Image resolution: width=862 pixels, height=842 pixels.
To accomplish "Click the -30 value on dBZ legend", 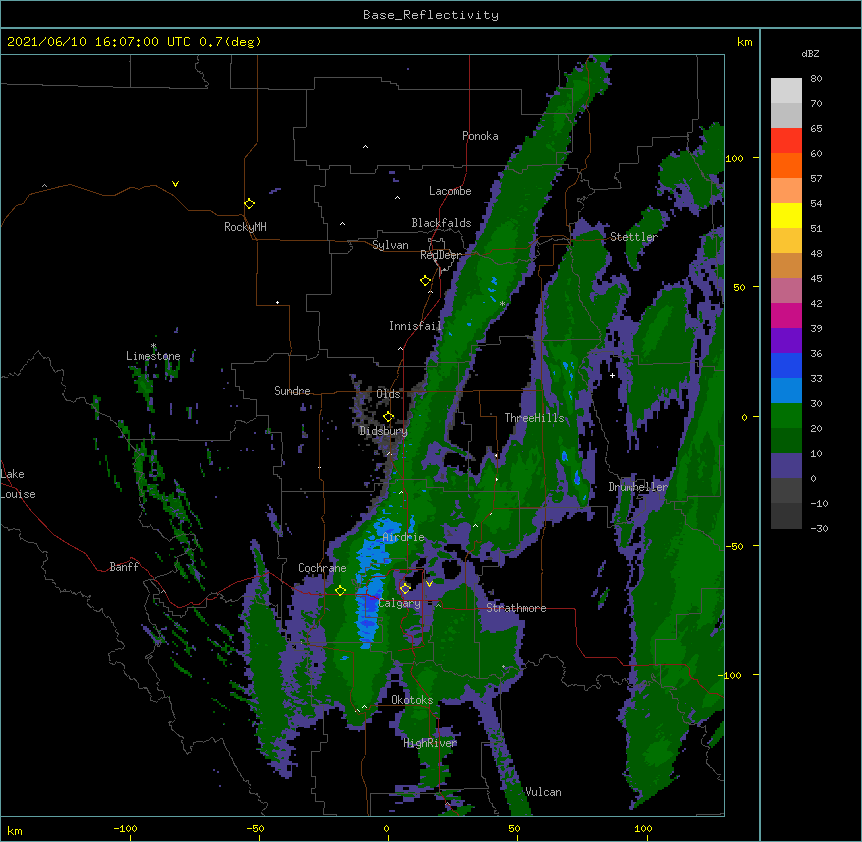I will pyautogui.click(x=819, y=528).
